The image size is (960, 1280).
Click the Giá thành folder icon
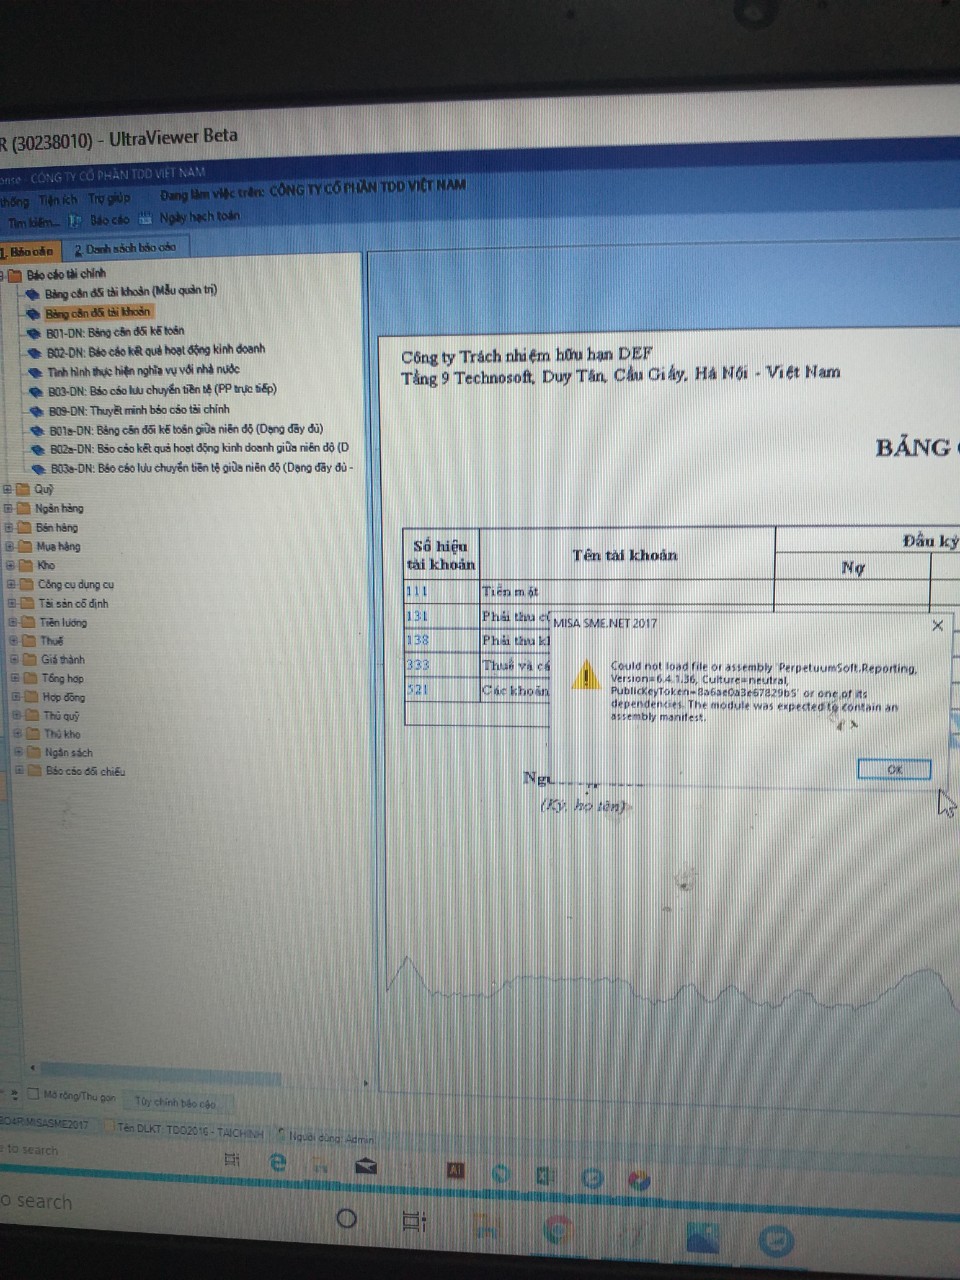pos(29,660)
